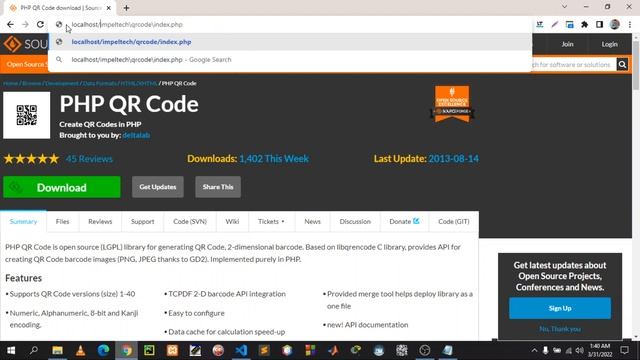The height and width of the screenshot is (360, 640).
Task: Open Sublime Text from the taskbar
Action: 264,350
